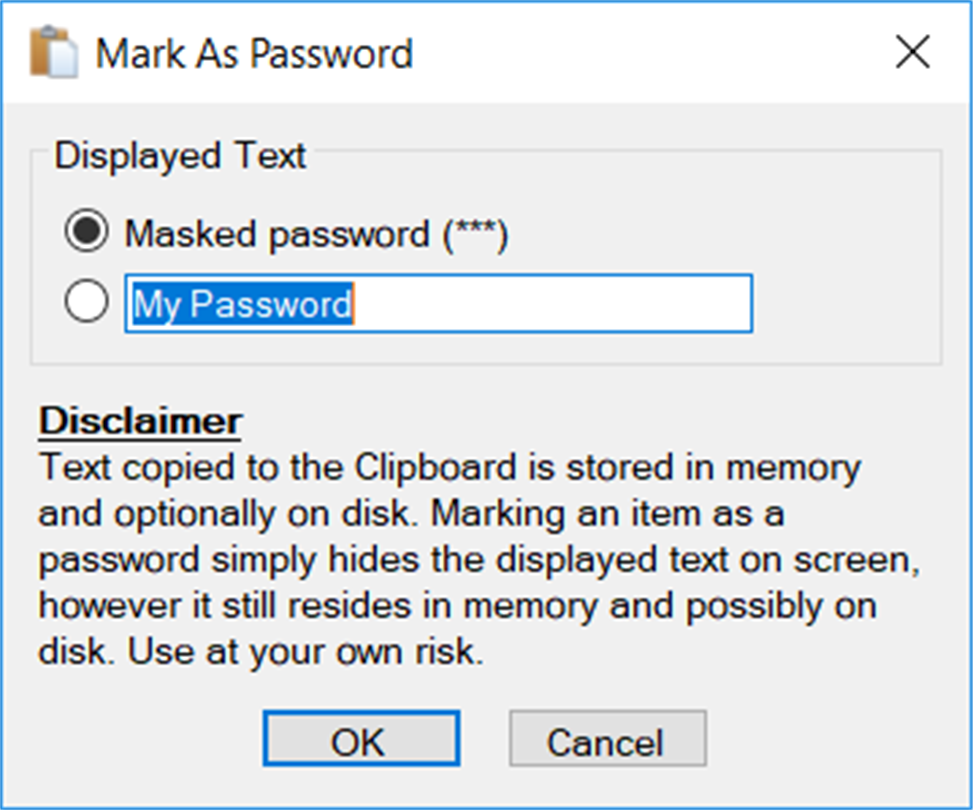Screen dimensions: 973x810
Task: Click empty space right of My Password text
Action: [x=560, y=304]
